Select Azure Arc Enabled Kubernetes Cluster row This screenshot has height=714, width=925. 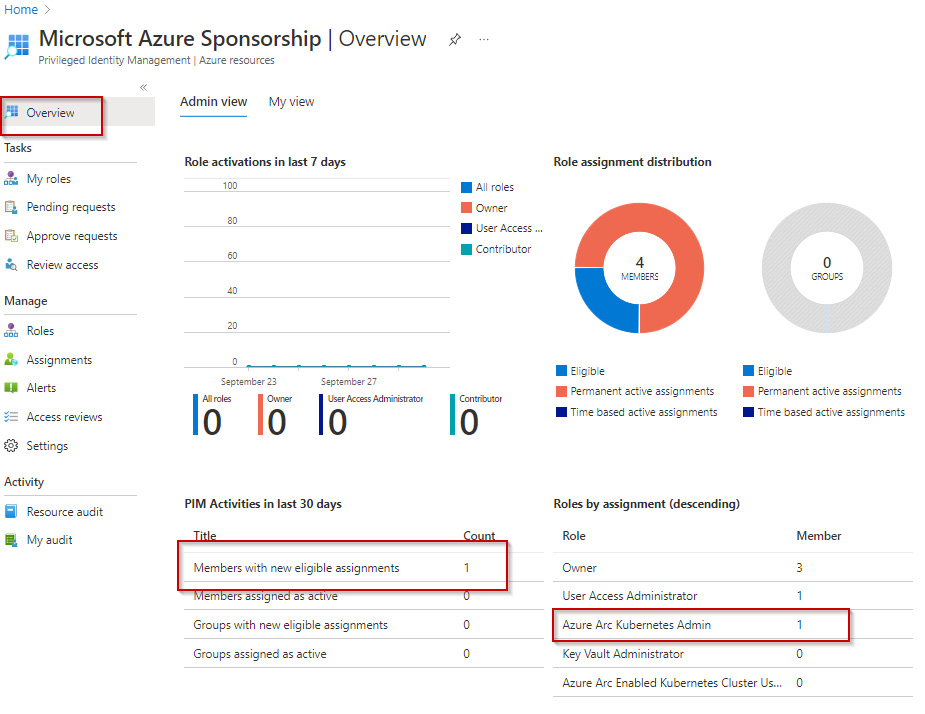(733, 683)
